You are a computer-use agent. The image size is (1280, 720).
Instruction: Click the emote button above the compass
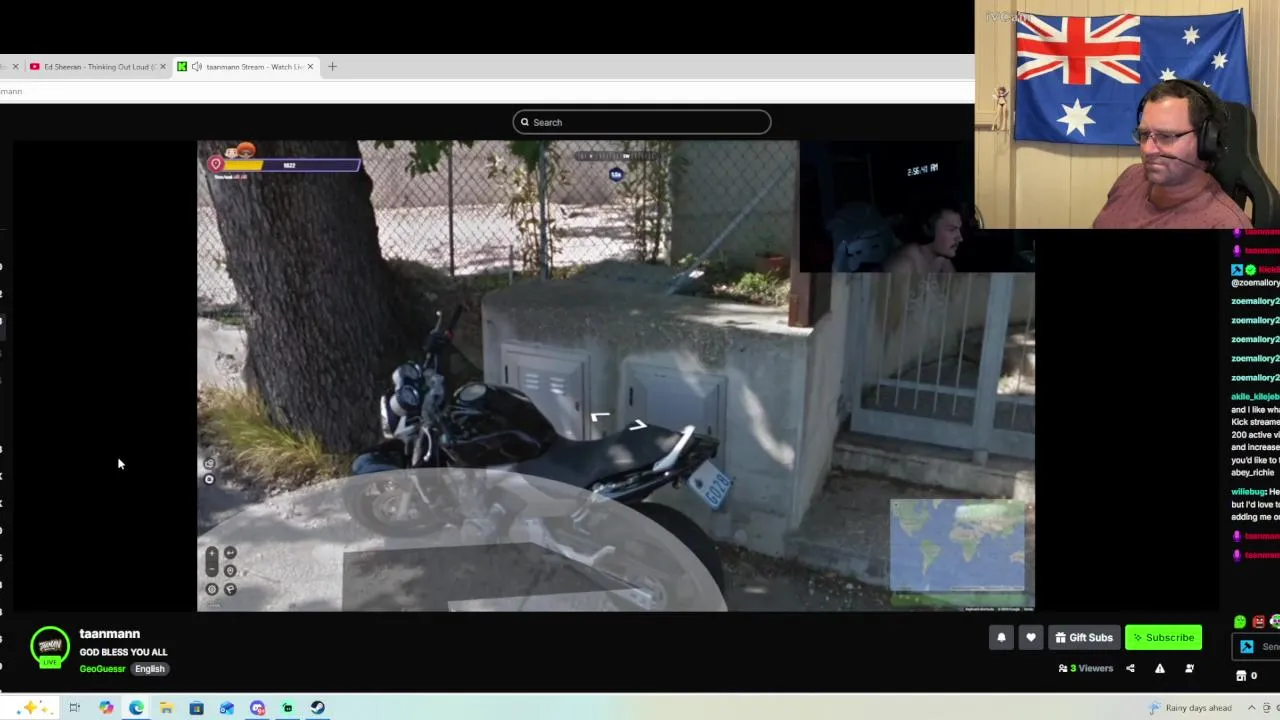coord(209,463)
